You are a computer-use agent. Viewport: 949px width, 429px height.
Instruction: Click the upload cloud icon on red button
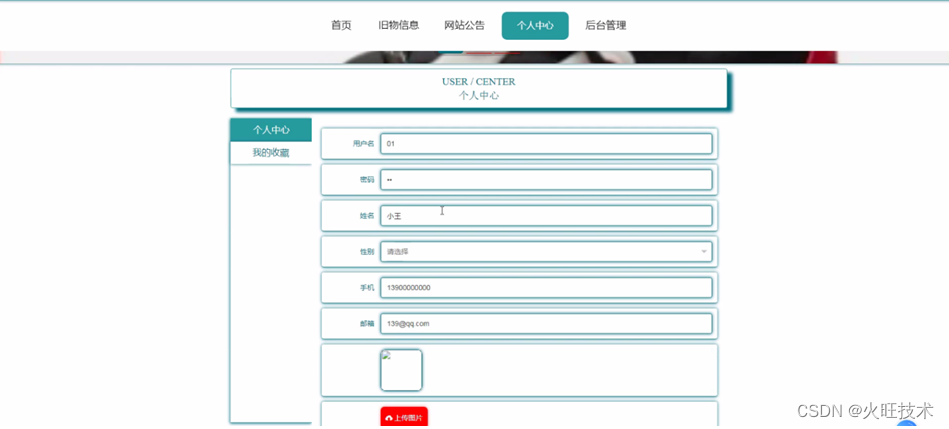[389, 418]
